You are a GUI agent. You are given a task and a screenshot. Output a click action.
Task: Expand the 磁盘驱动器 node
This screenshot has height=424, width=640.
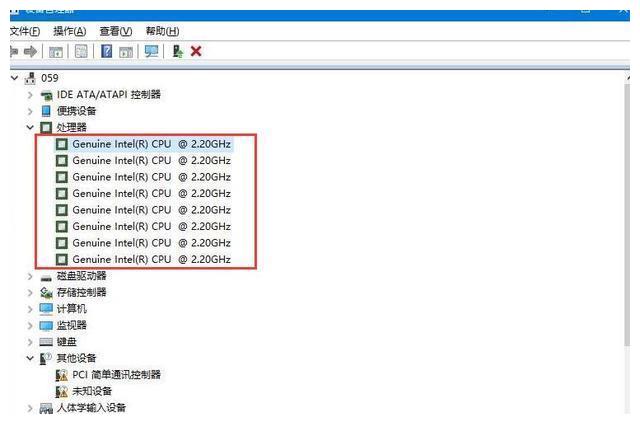[x=30, y=276]
